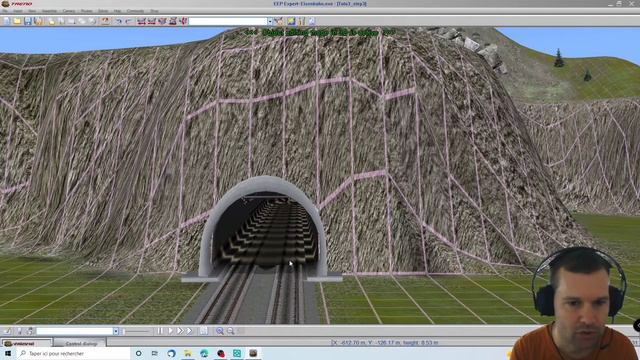Click the New file icon in toolbar

coord(7,21)
